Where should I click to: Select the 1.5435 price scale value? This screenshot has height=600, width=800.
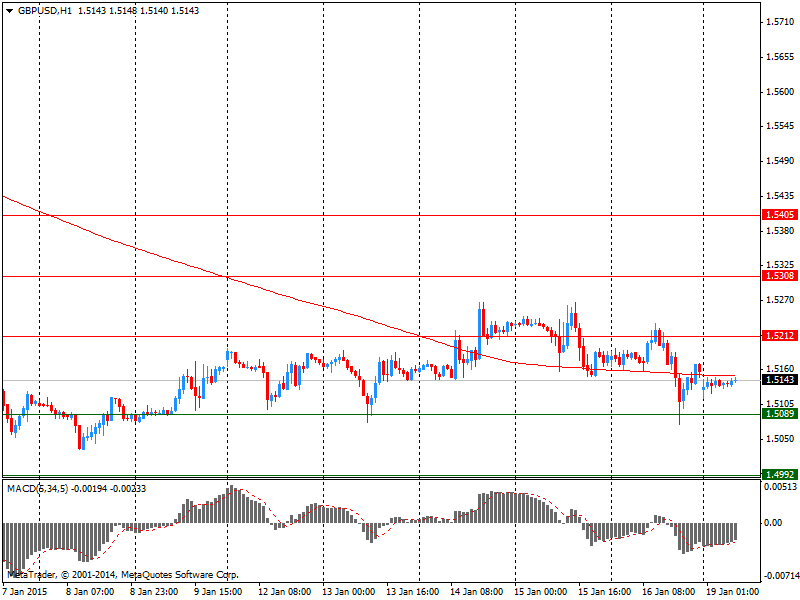pos(781,196)
